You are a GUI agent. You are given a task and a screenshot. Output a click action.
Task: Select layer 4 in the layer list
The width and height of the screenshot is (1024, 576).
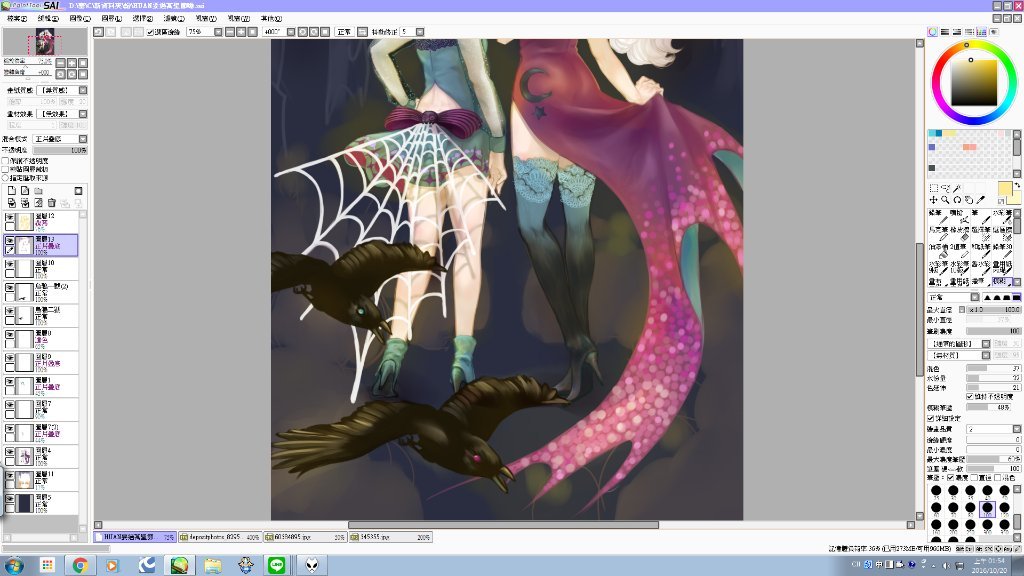point(41,456)
